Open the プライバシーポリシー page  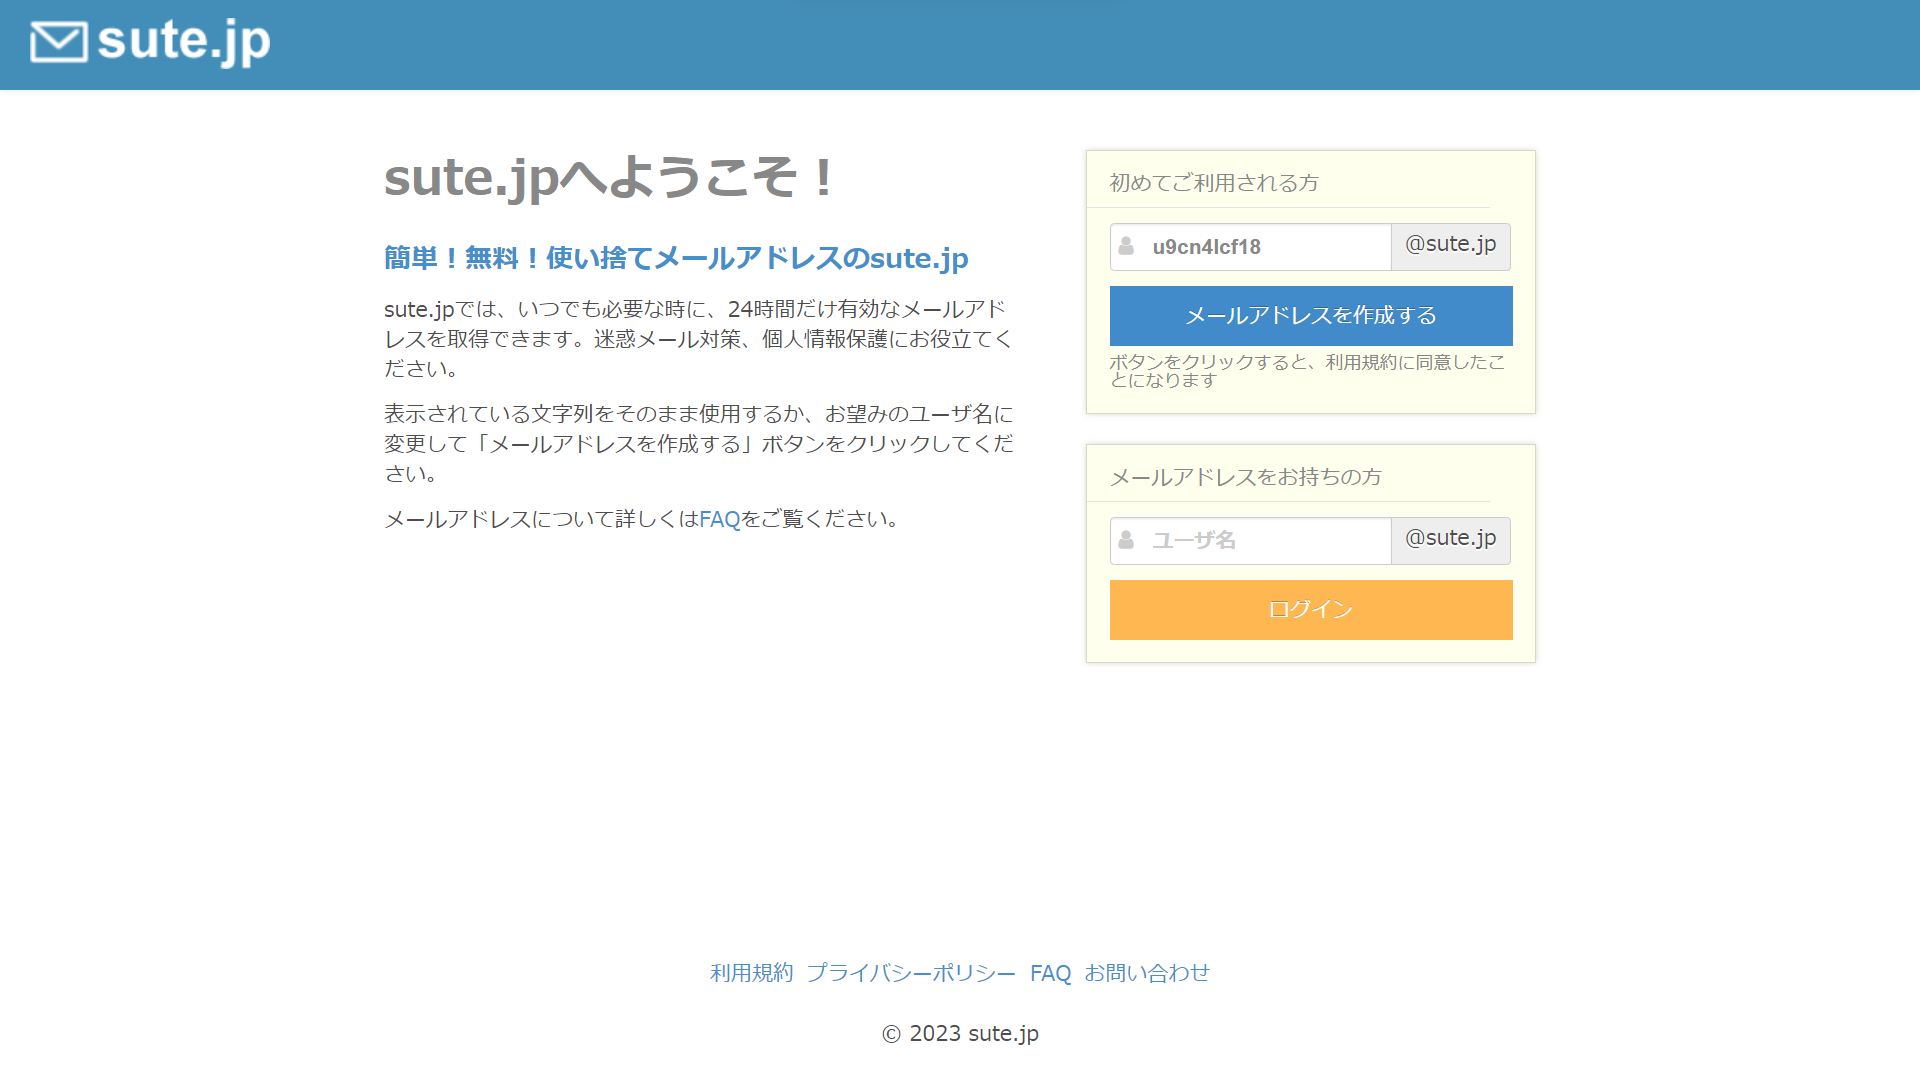pyautogui.click(x=908, y=973)
